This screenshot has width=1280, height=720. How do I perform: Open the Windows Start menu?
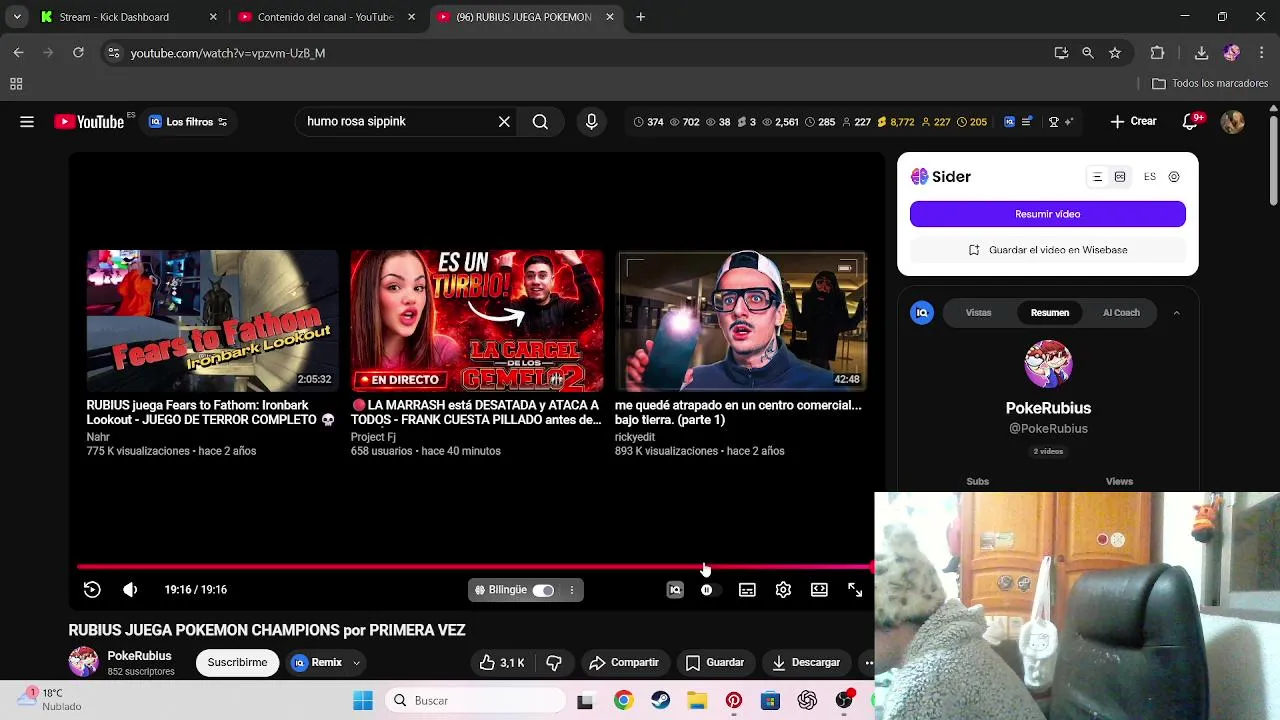tap(363, 701)
